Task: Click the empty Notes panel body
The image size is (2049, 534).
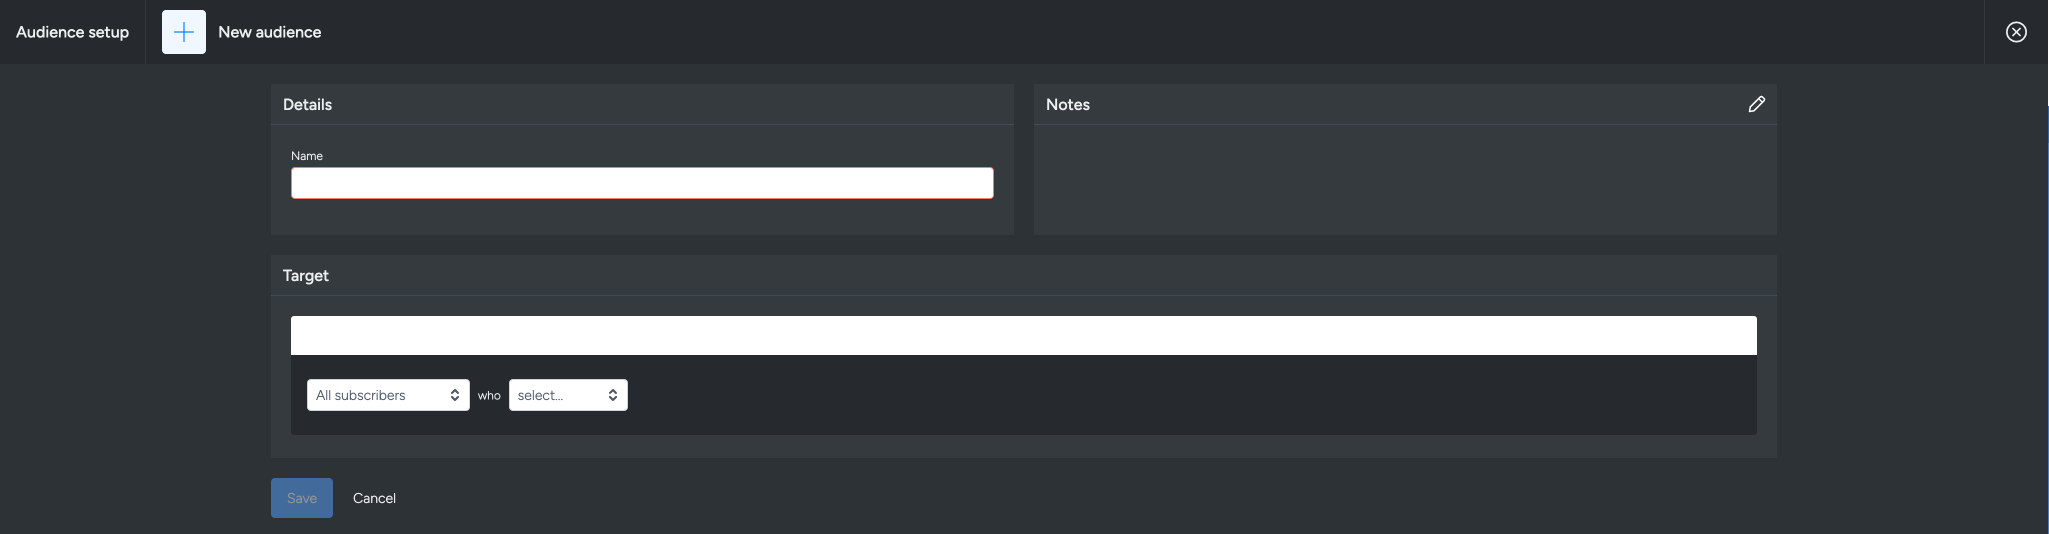Action: pos(1404,180)
